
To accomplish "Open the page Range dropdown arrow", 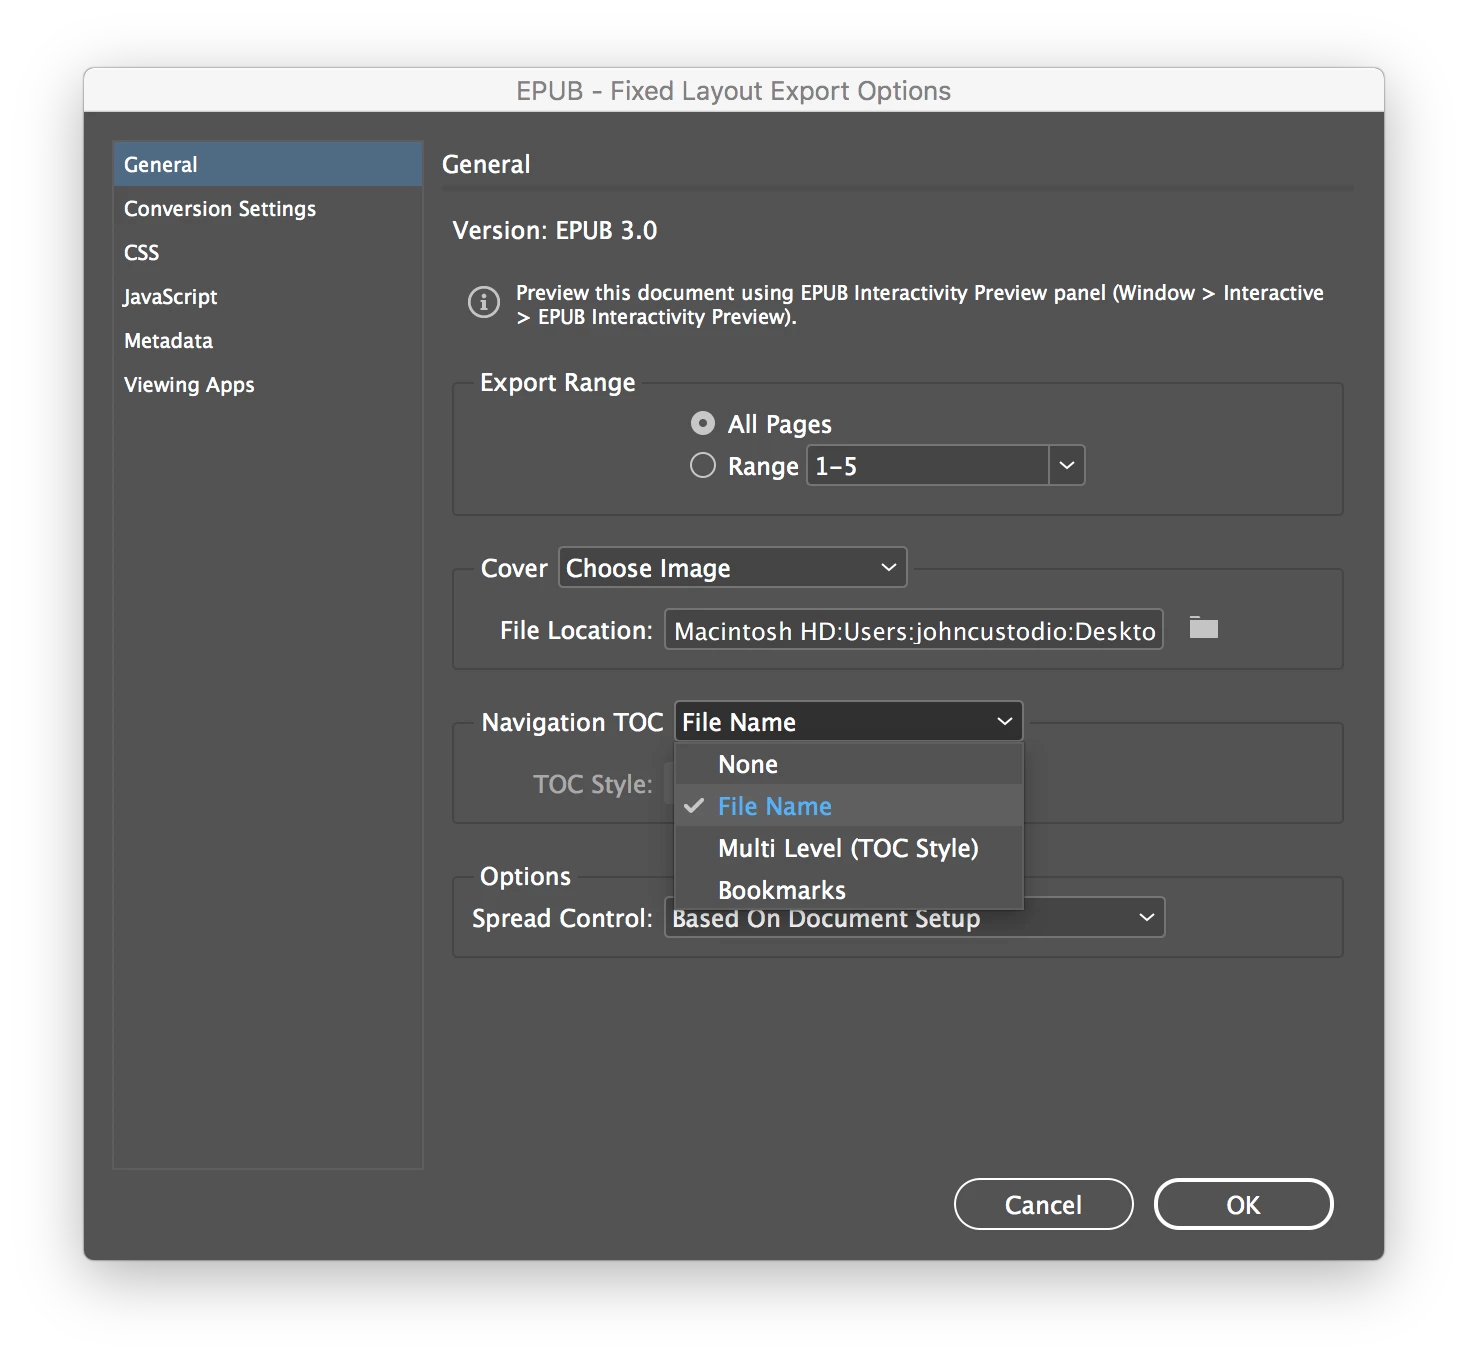I will tap(1067, 466).
